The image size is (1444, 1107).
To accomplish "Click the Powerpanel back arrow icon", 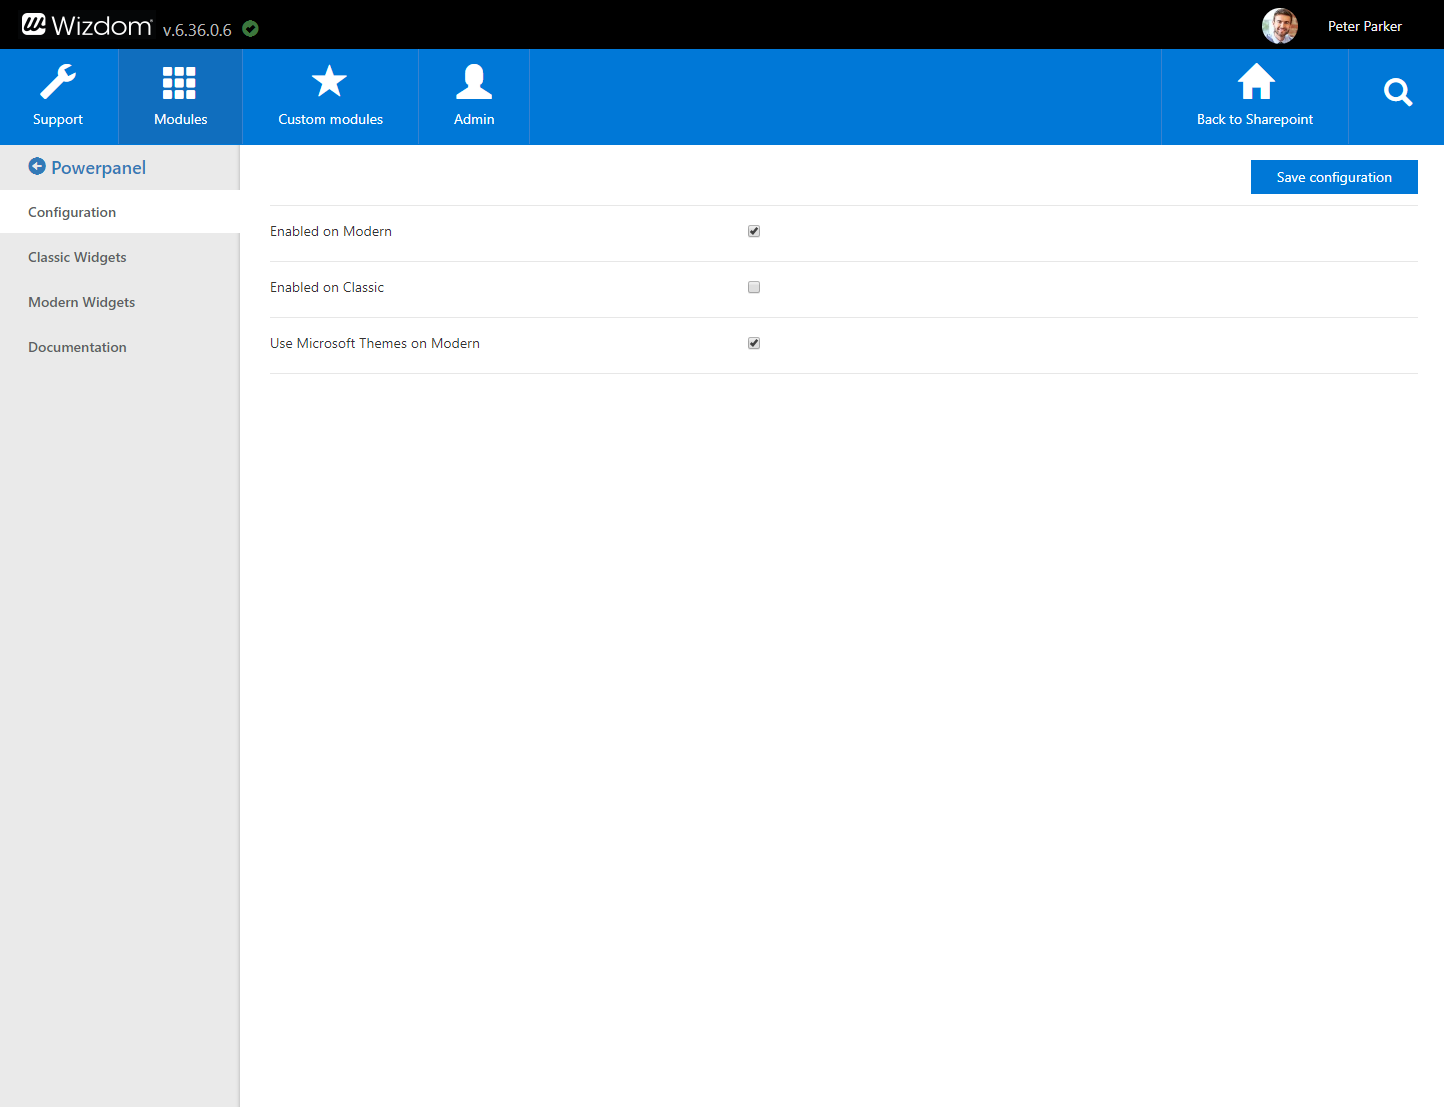I will [37, 167].
